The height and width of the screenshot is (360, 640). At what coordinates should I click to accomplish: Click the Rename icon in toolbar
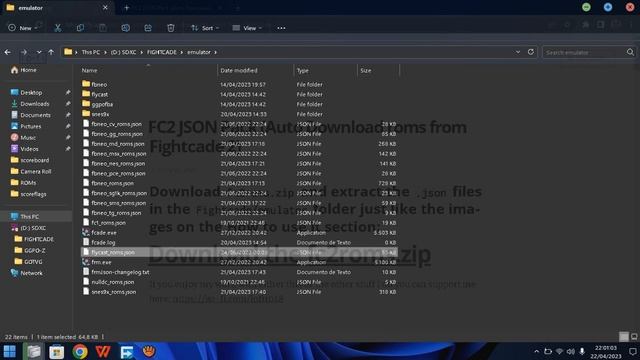[125, 28]
